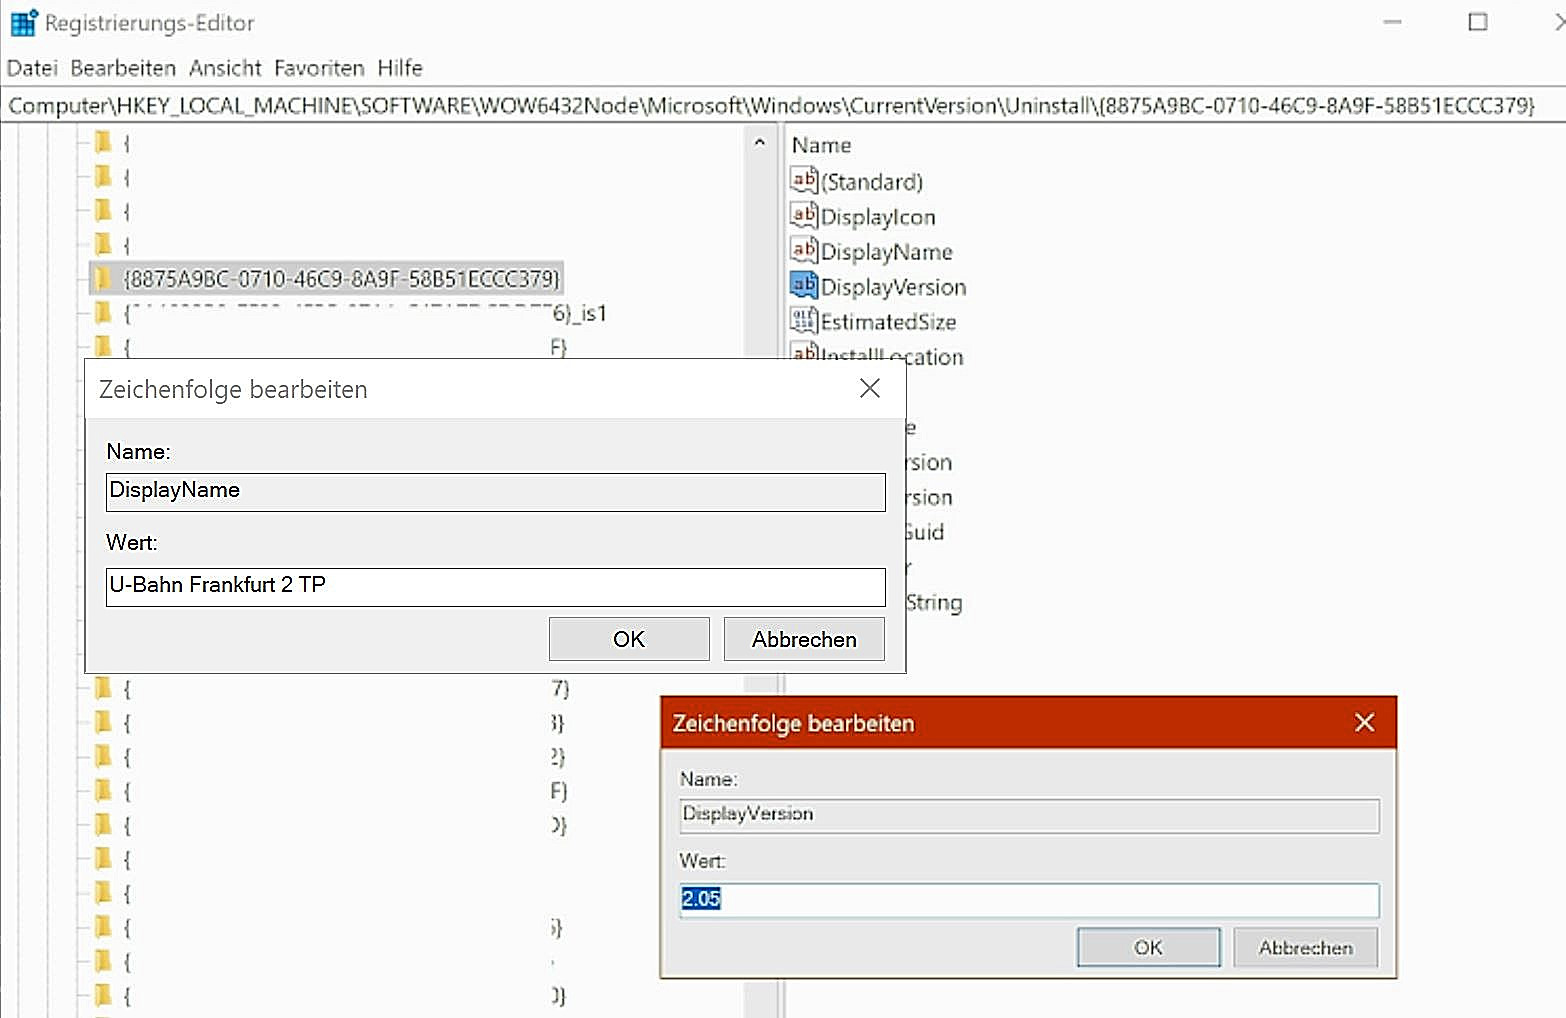Click the Name field showing DisplayVersion

(x=1029, y=815)
